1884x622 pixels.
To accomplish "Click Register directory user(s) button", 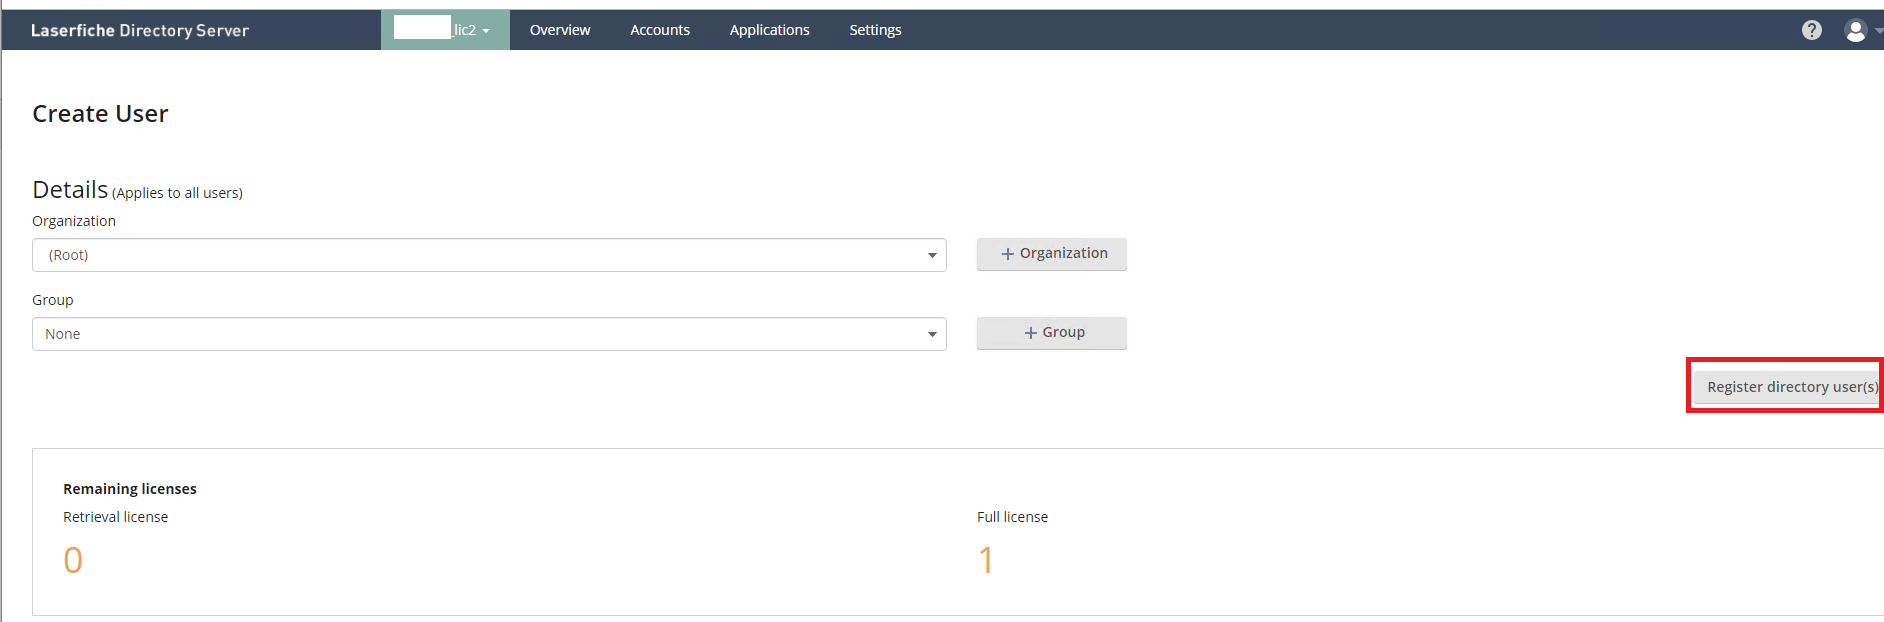I will (1788, 387).
